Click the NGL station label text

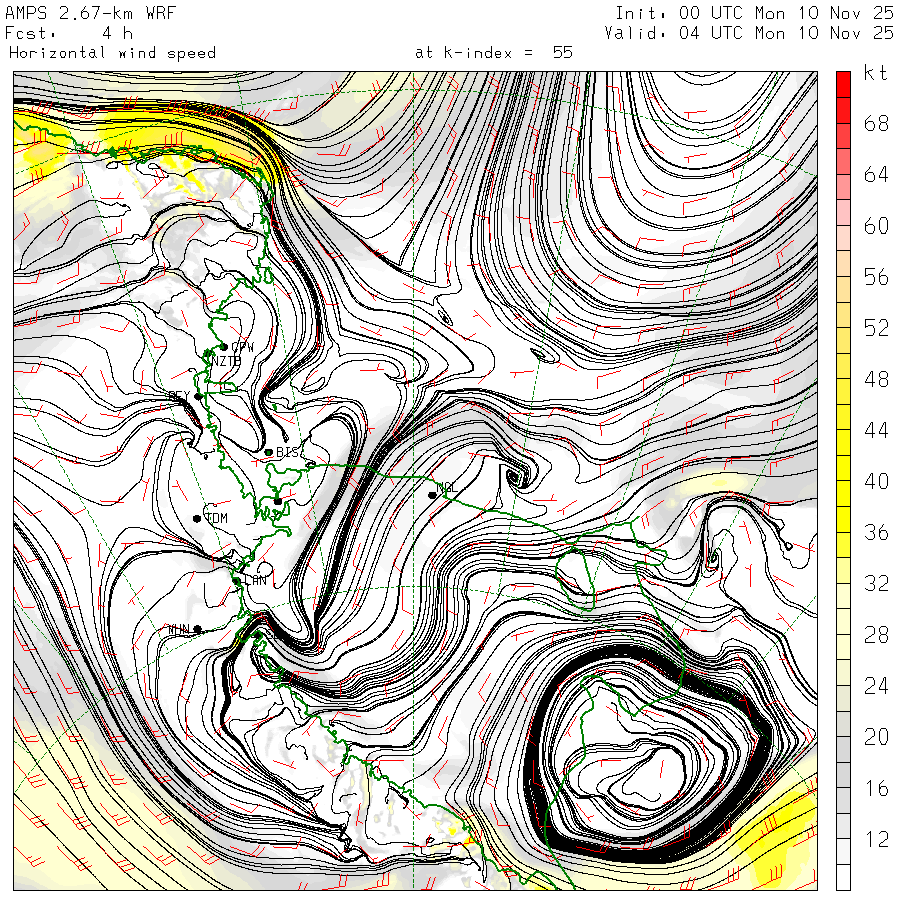click(447, 487)
